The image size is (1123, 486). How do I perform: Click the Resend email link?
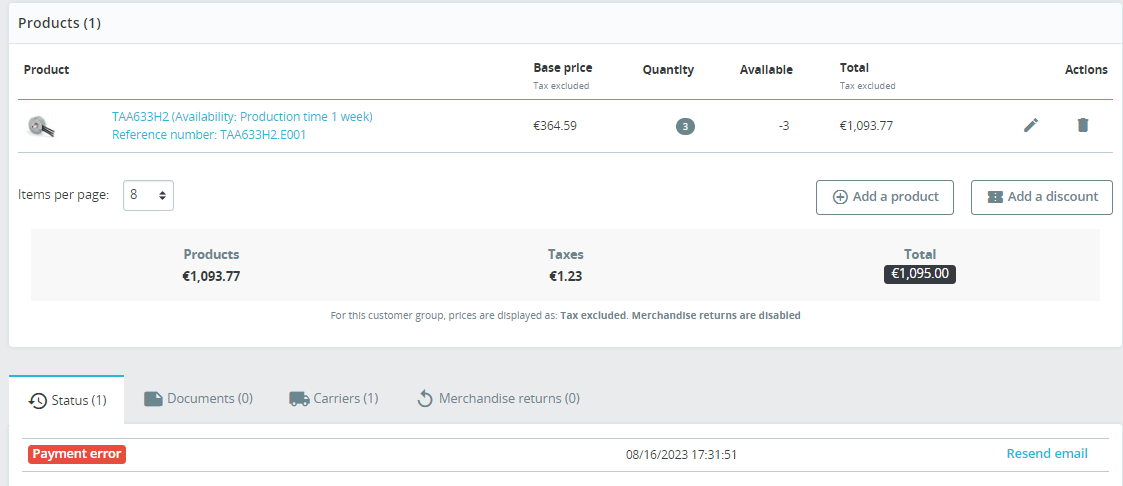click(1046, 453)
